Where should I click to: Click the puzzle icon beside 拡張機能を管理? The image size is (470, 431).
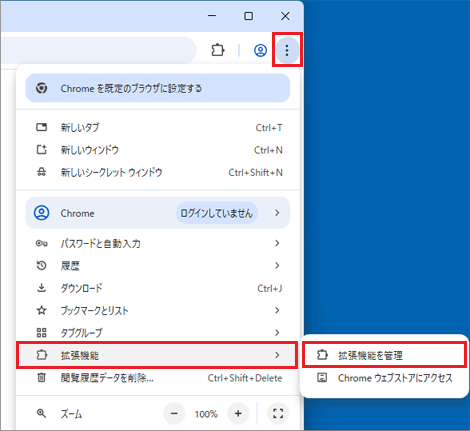322,355
